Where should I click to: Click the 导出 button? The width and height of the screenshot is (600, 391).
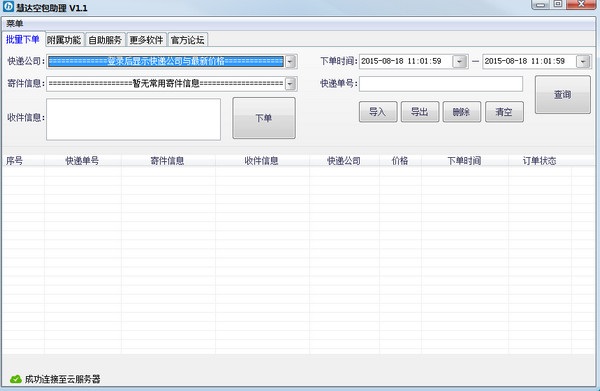pyautogui.click(x=420, y=112)
